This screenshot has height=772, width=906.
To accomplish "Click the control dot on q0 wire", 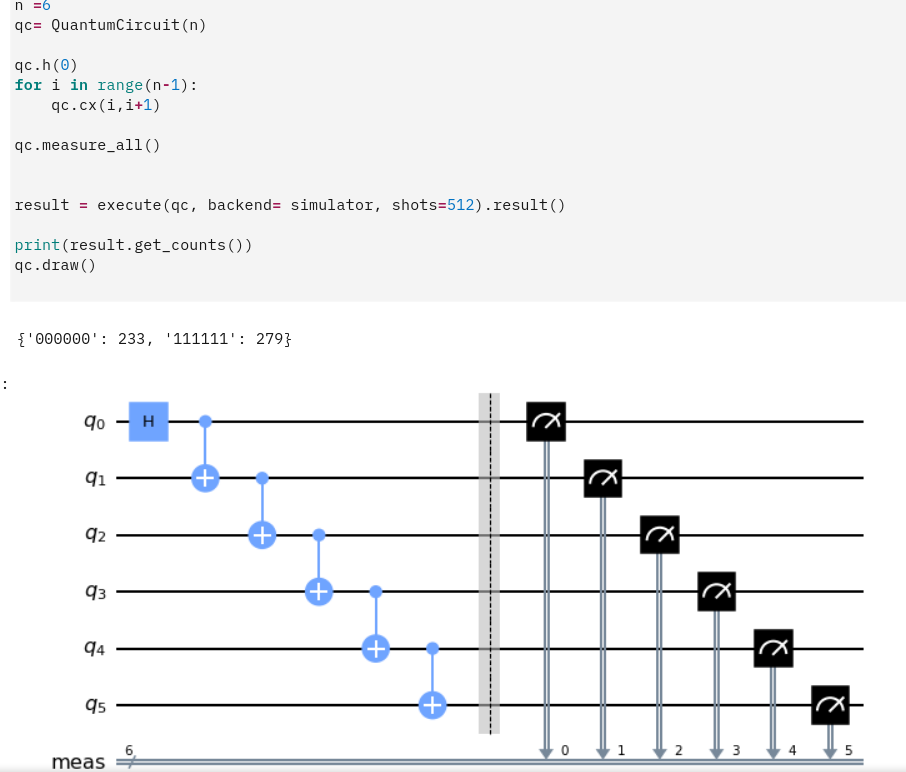I will tap(205, 421).
